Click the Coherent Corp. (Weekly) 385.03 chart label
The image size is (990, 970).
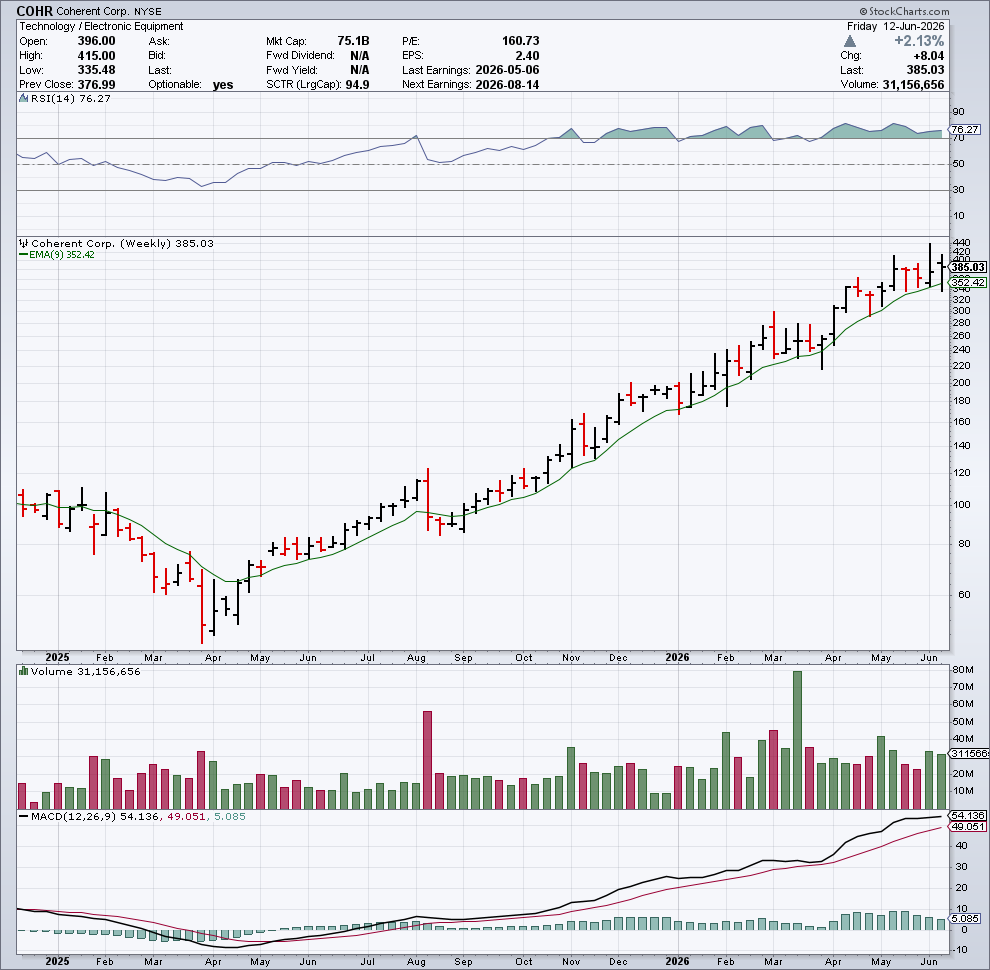[122, 244]
